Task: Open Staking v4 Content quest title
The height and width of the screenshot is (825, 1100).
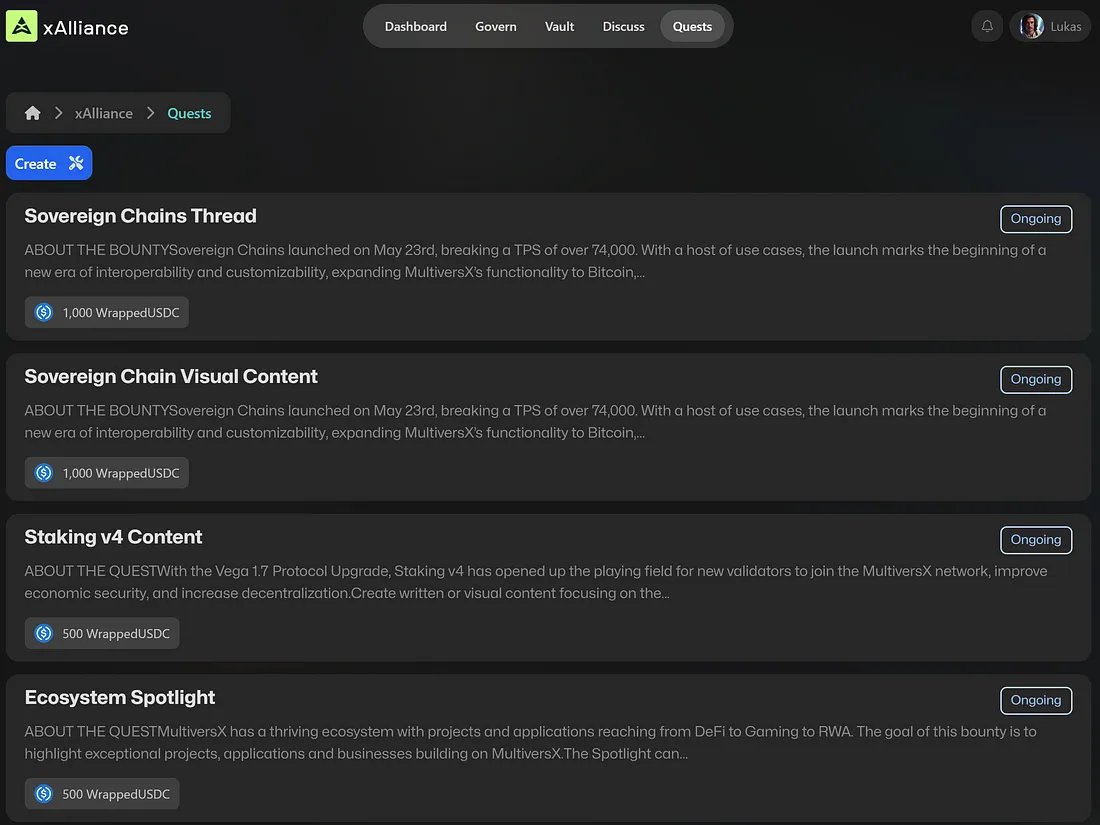Action: coord(114,537)
